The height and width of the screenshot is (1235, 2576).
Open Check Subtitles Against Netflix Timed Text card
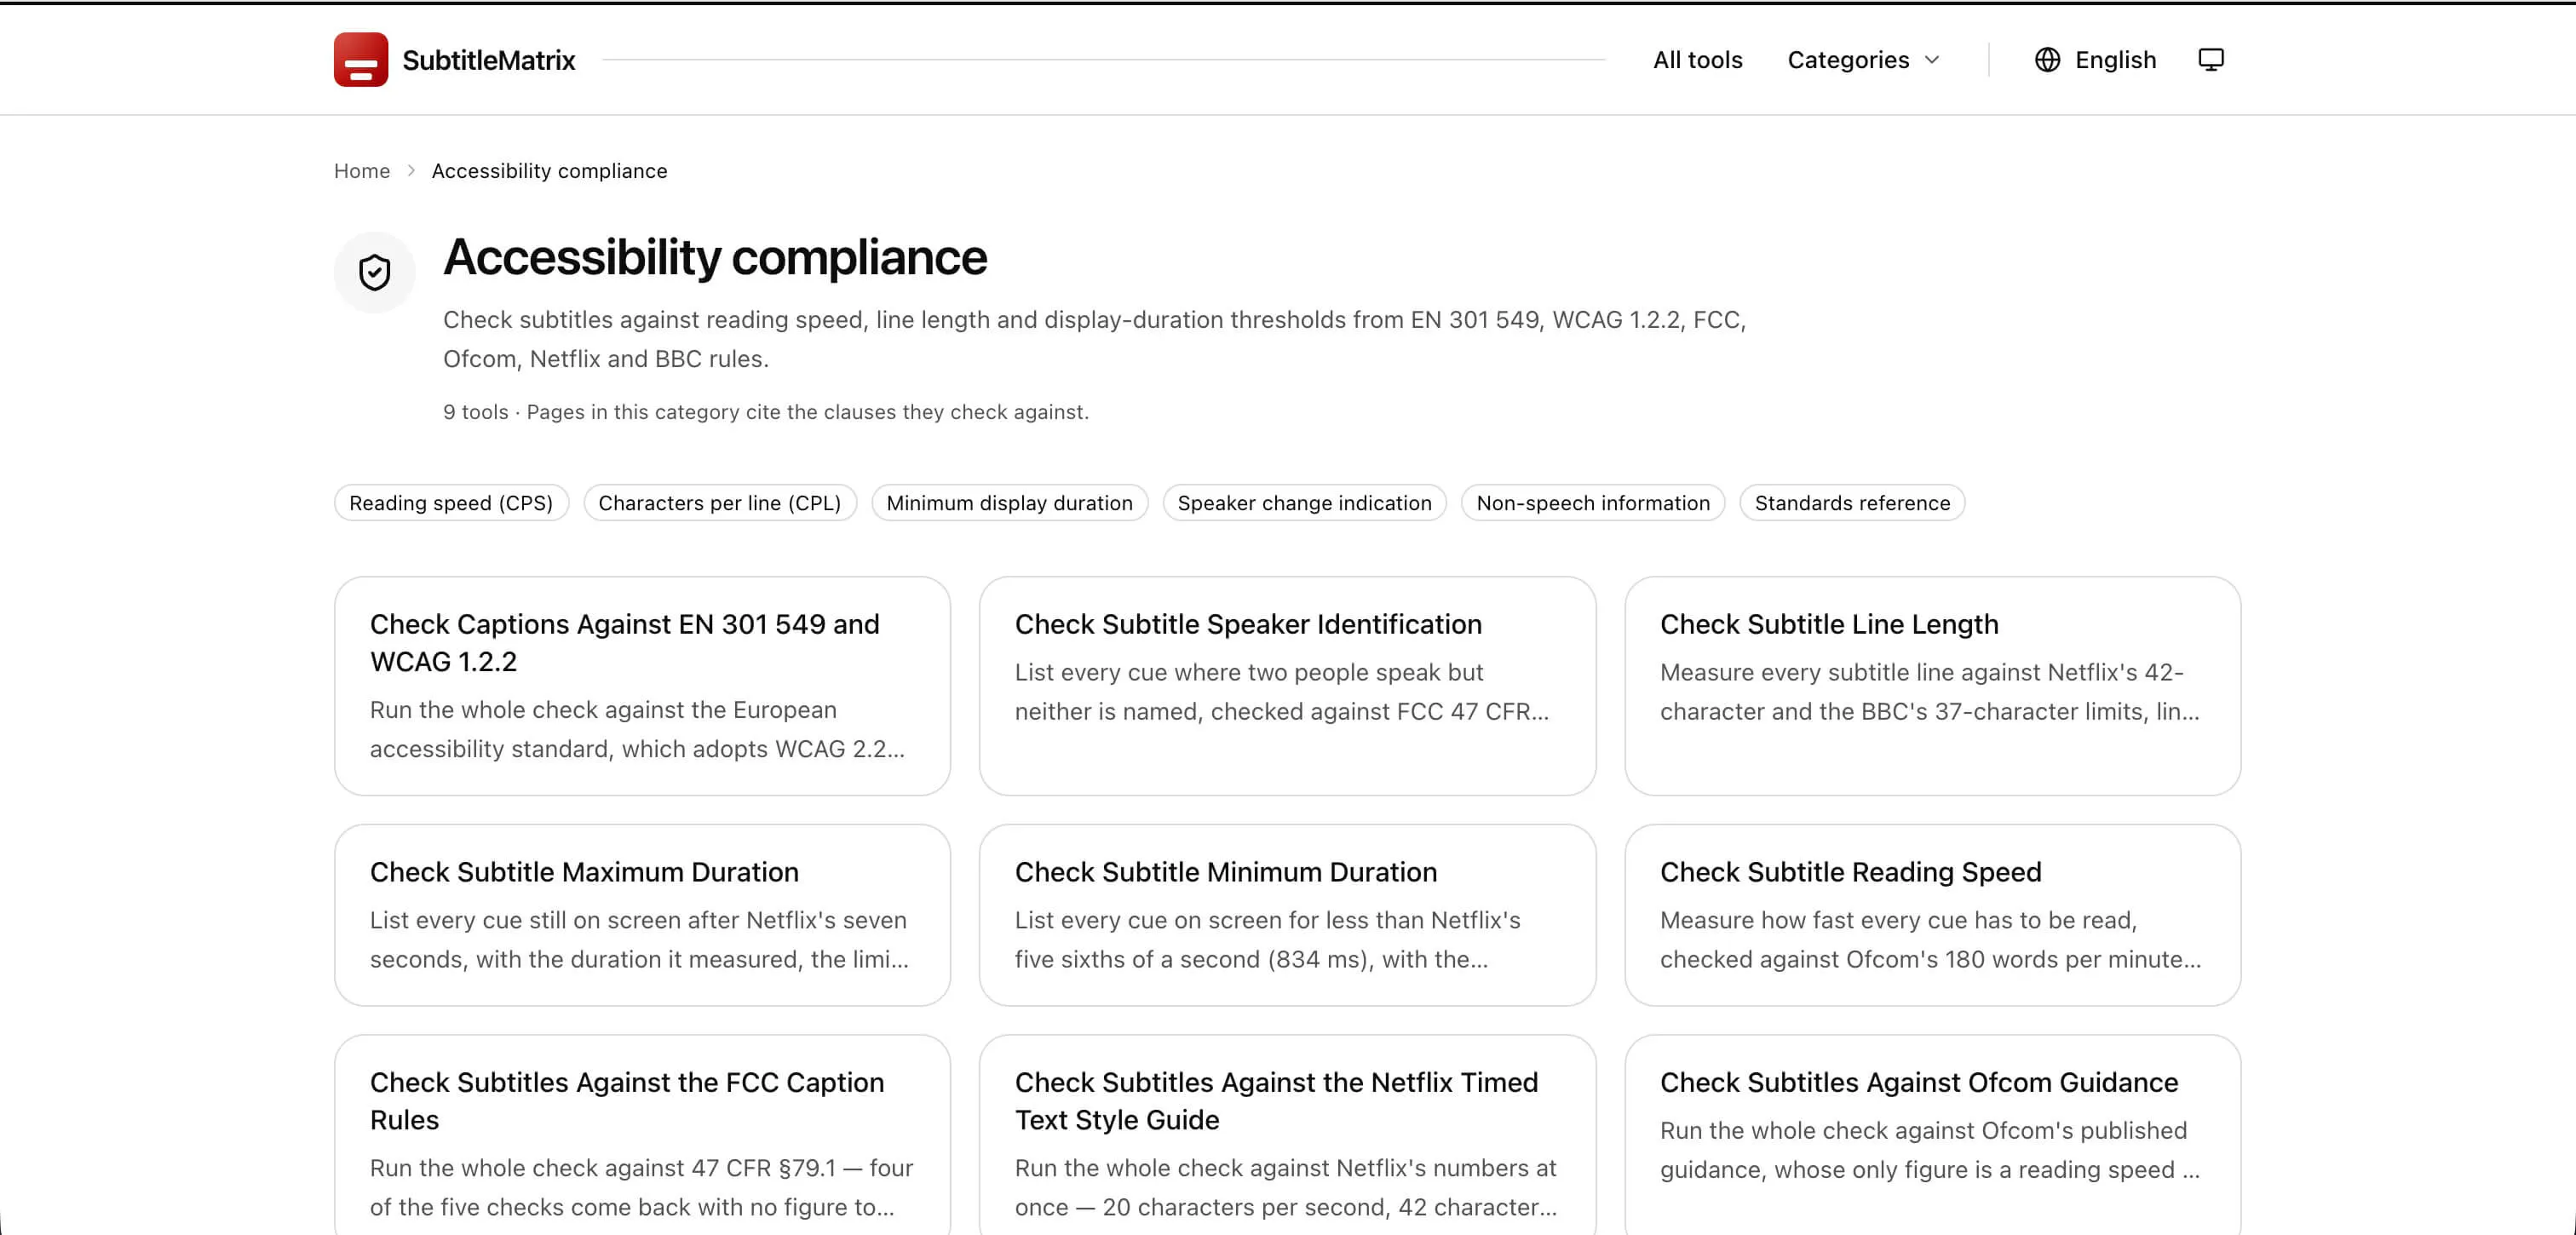click(x=1287, y=1135)
